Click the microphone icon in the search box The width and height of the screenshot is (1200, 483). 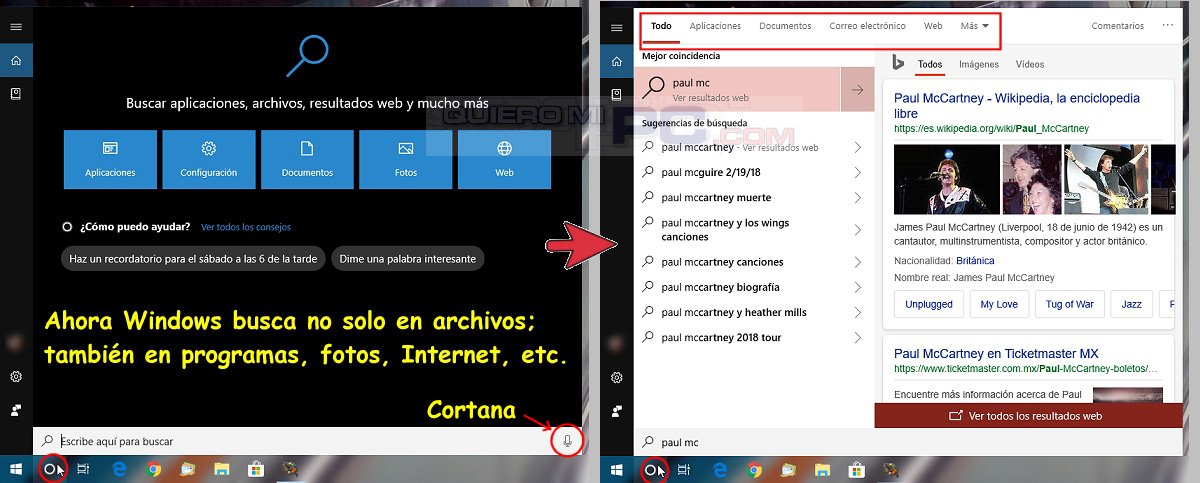(x=567, y=441)
